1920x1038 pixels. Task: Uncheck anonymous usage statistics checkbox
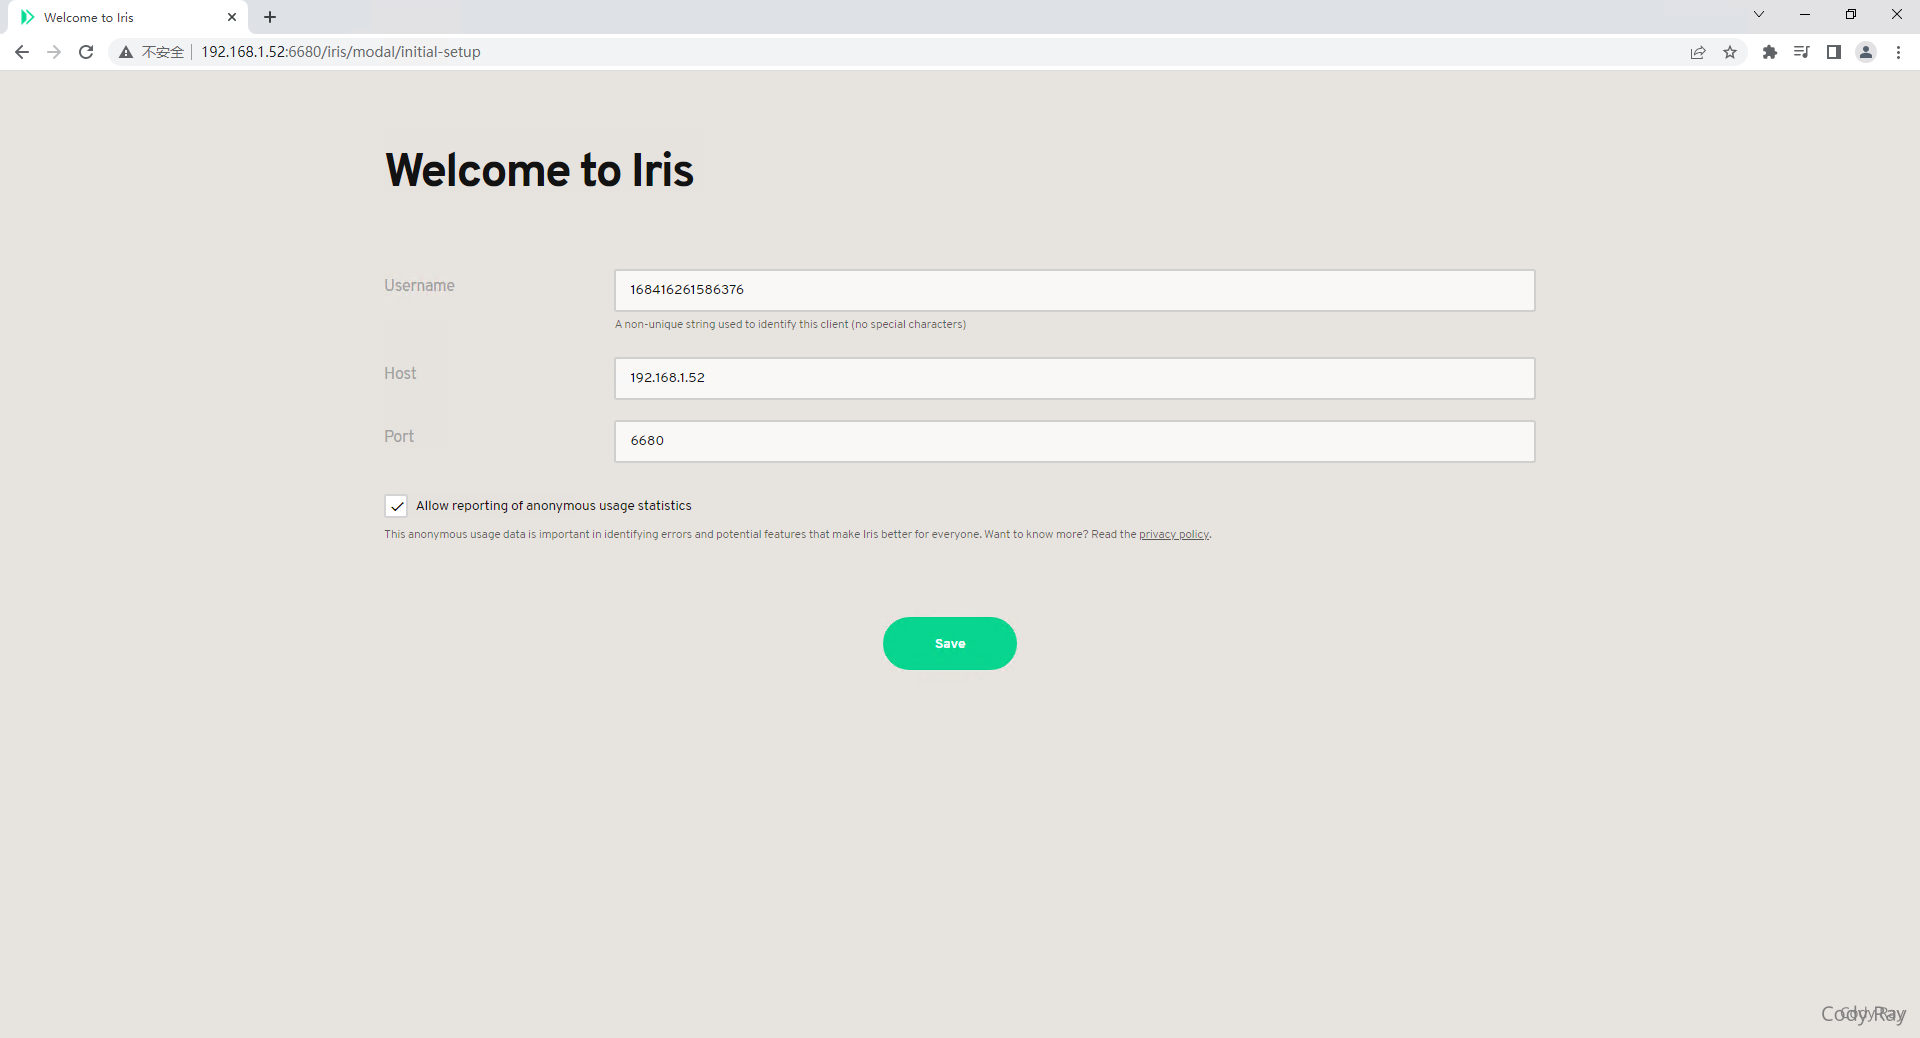coord(396,506)
